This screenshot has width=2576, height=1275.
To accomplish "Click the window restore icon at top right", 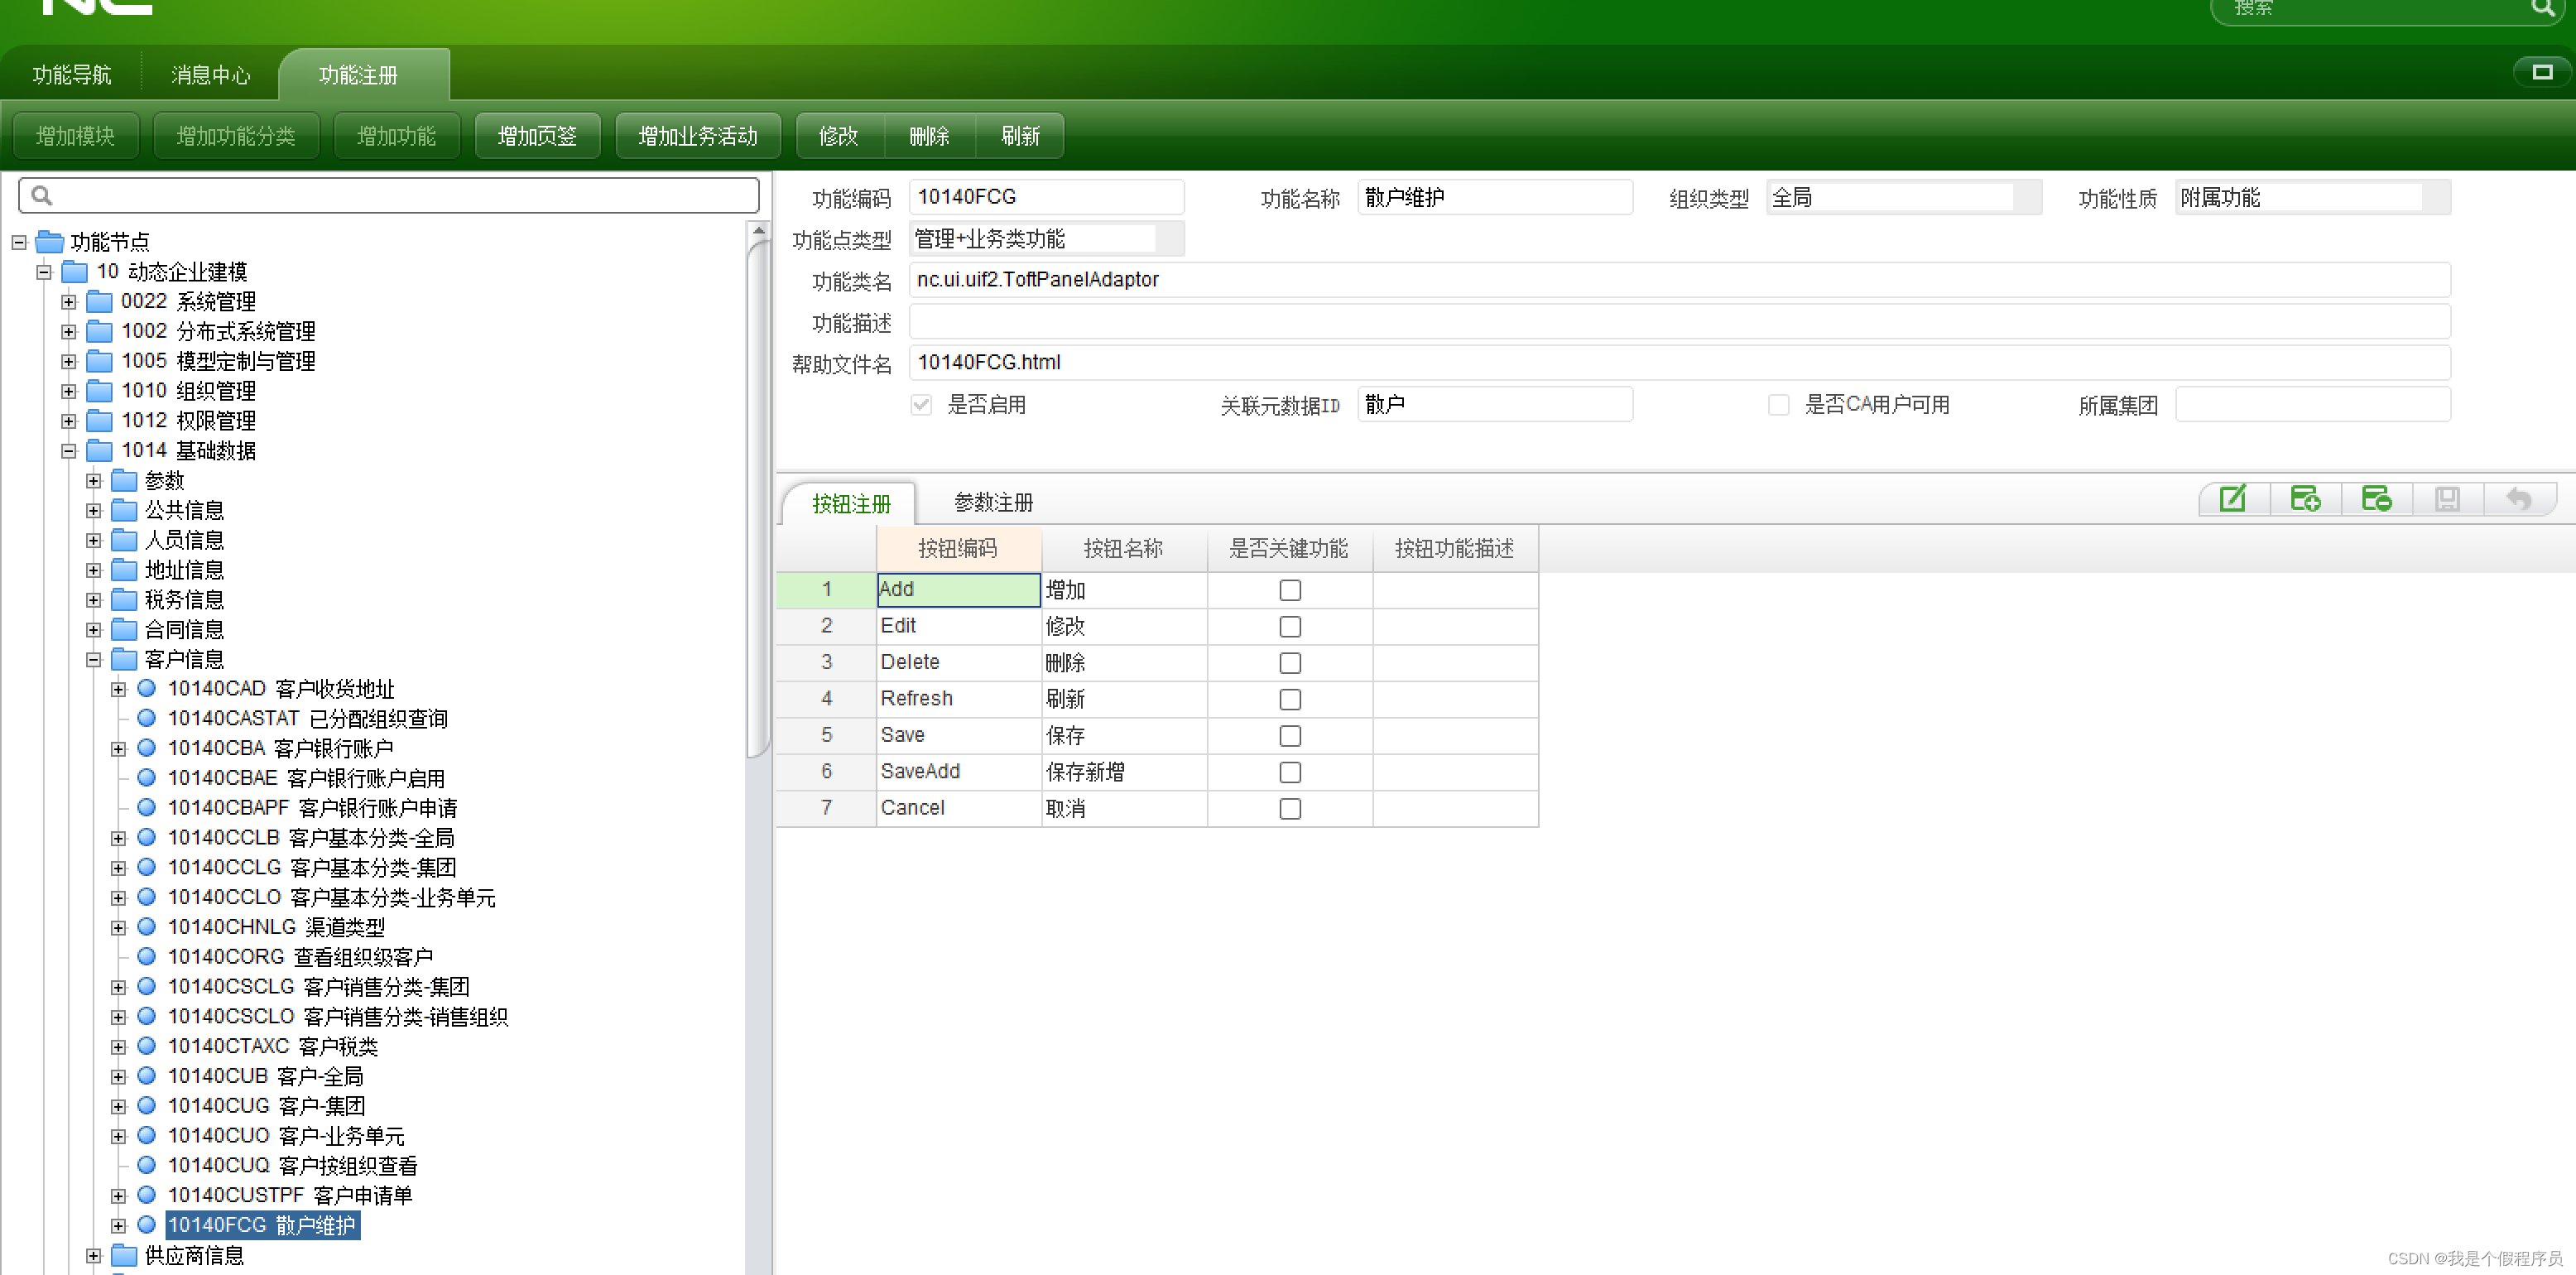I will point(2542,72).
